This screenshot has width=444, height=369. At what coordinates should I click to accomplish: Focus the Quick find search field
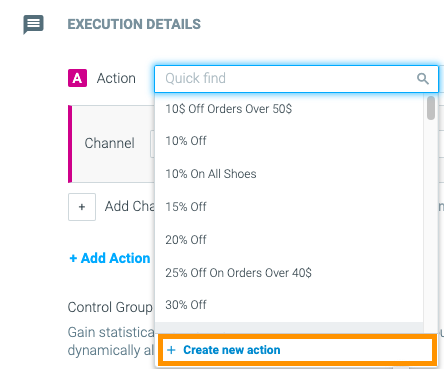(x=296, y=79)
